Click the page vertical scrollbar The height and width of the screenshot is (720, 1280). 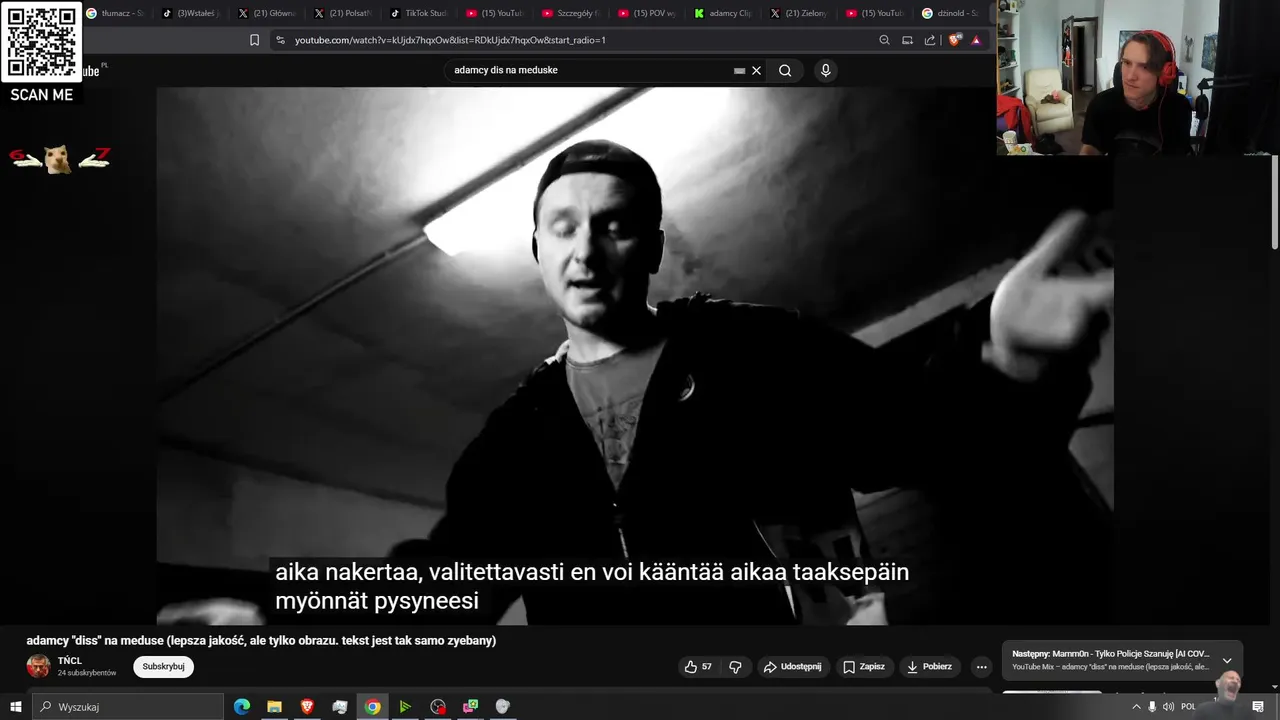(x=1275, y=200)
